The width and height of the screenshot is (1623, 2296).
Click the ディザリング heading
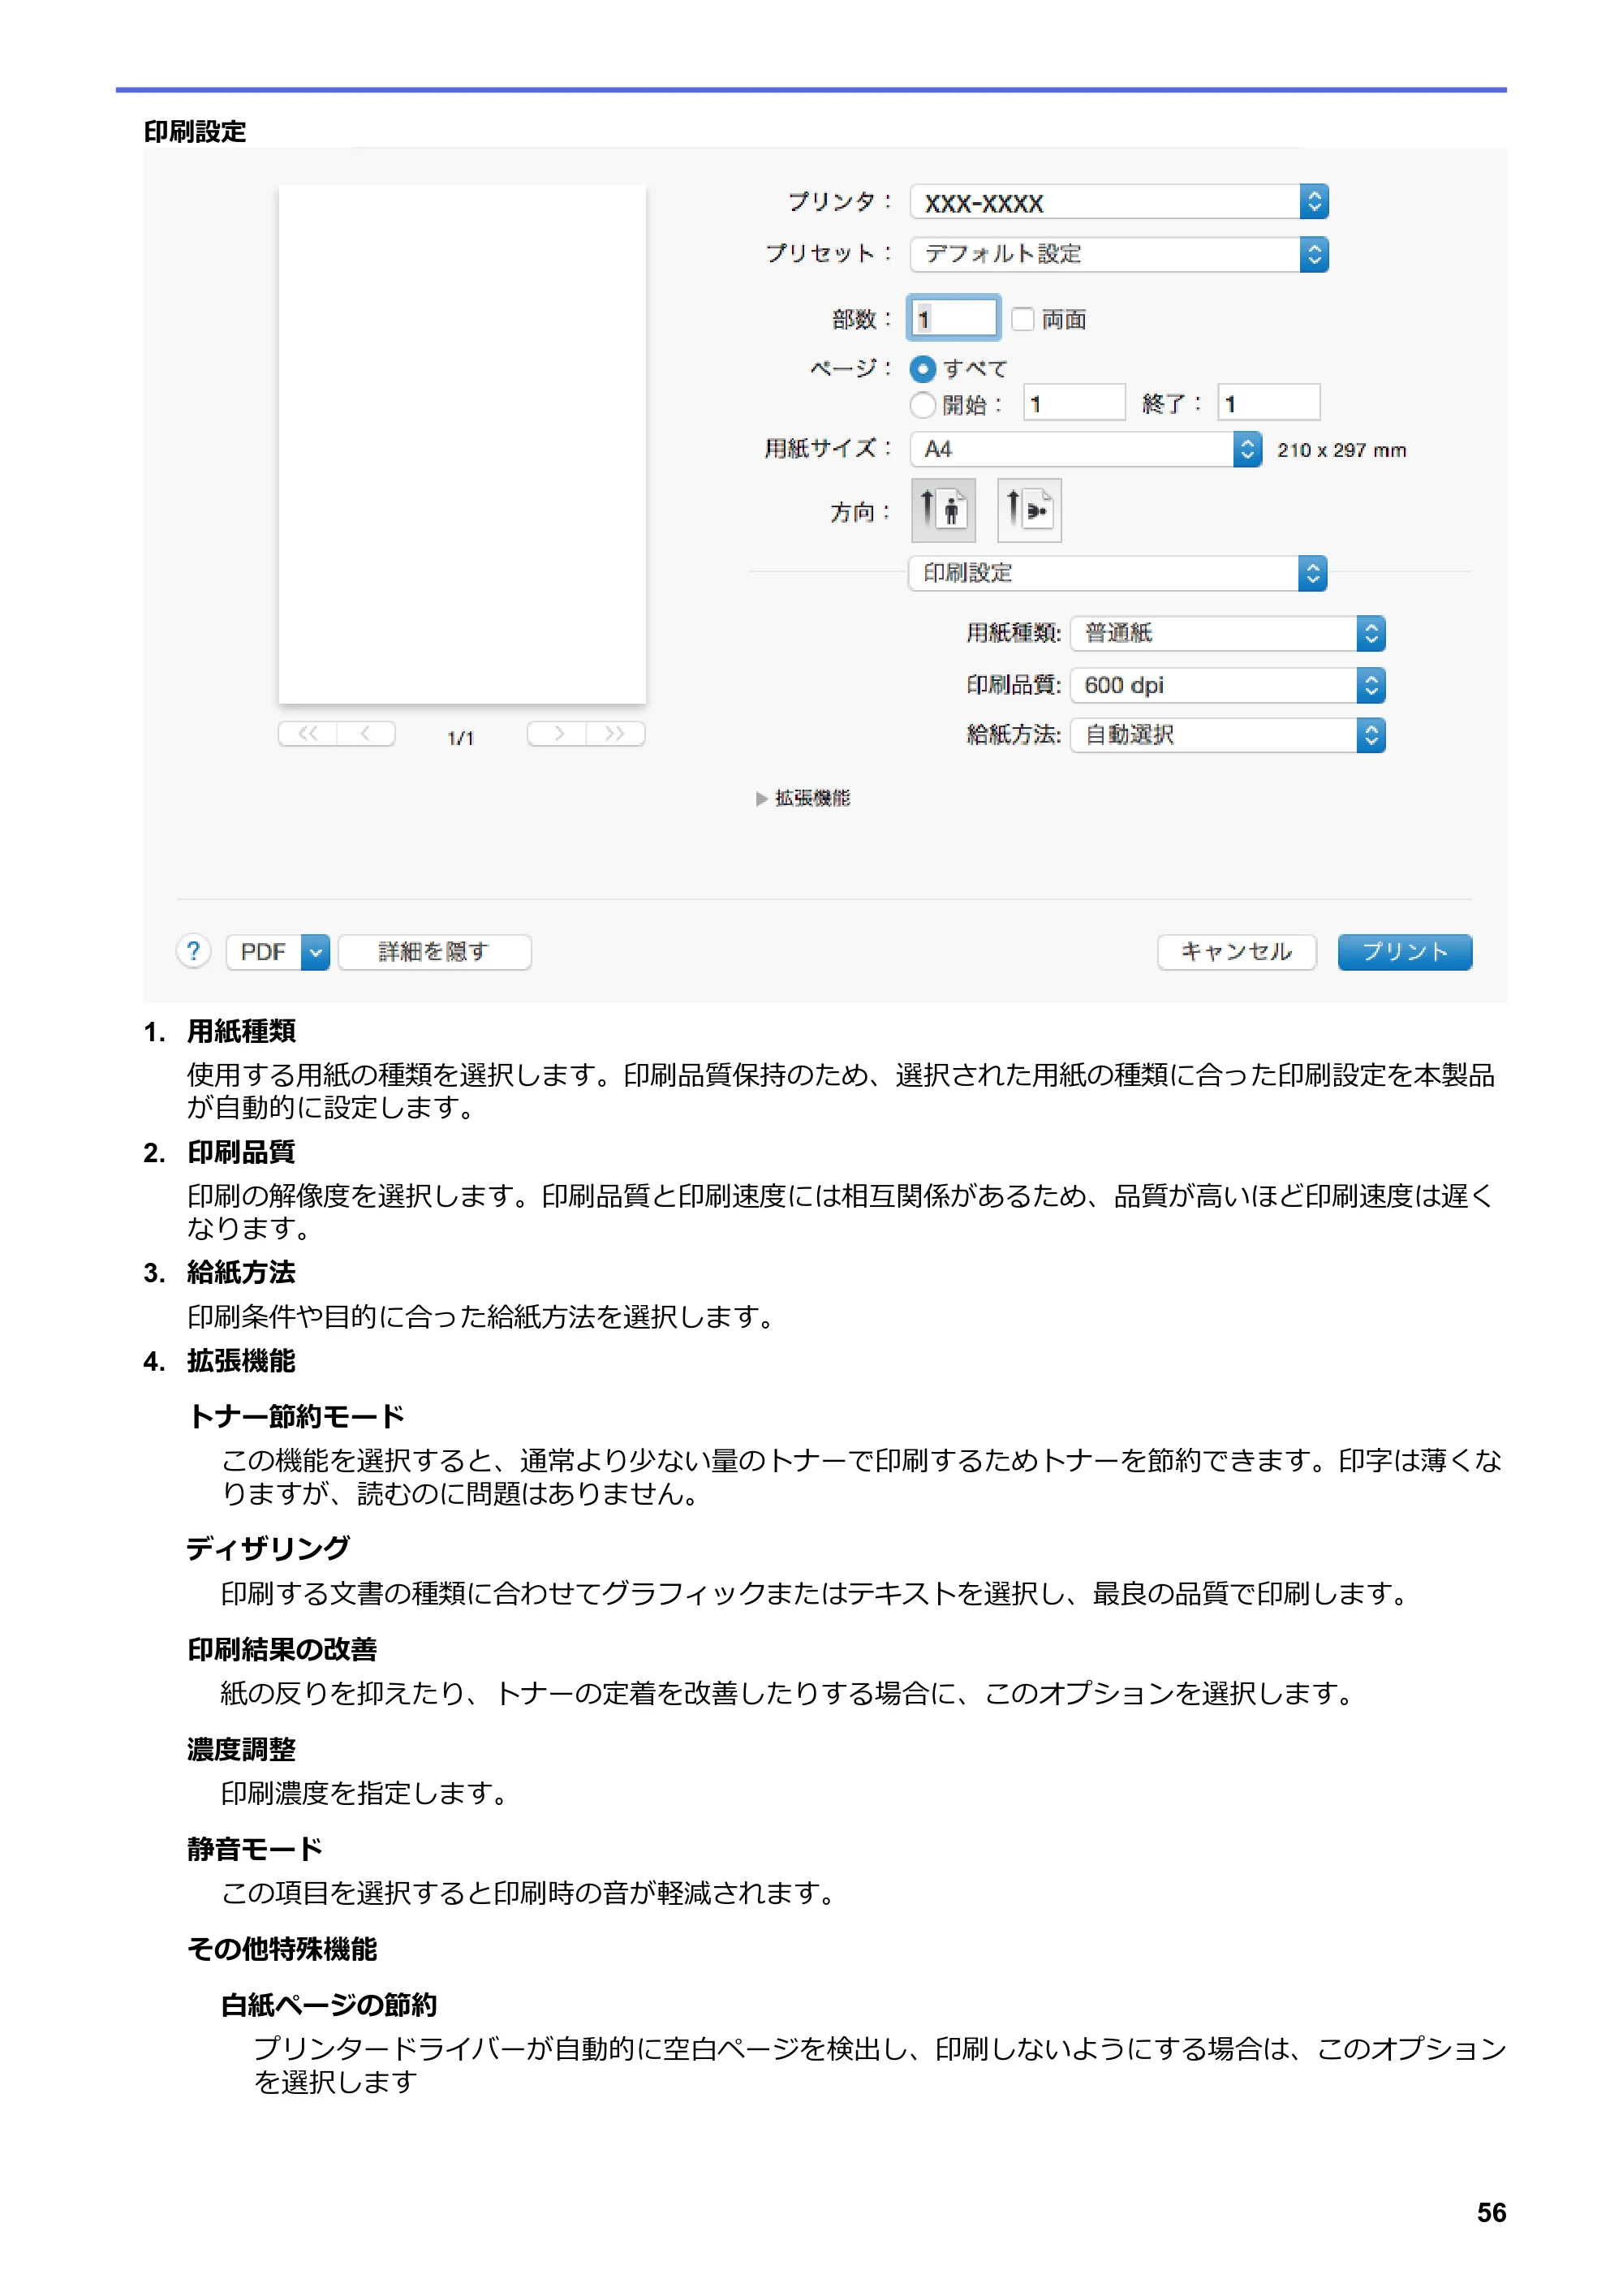point(268,1548)
